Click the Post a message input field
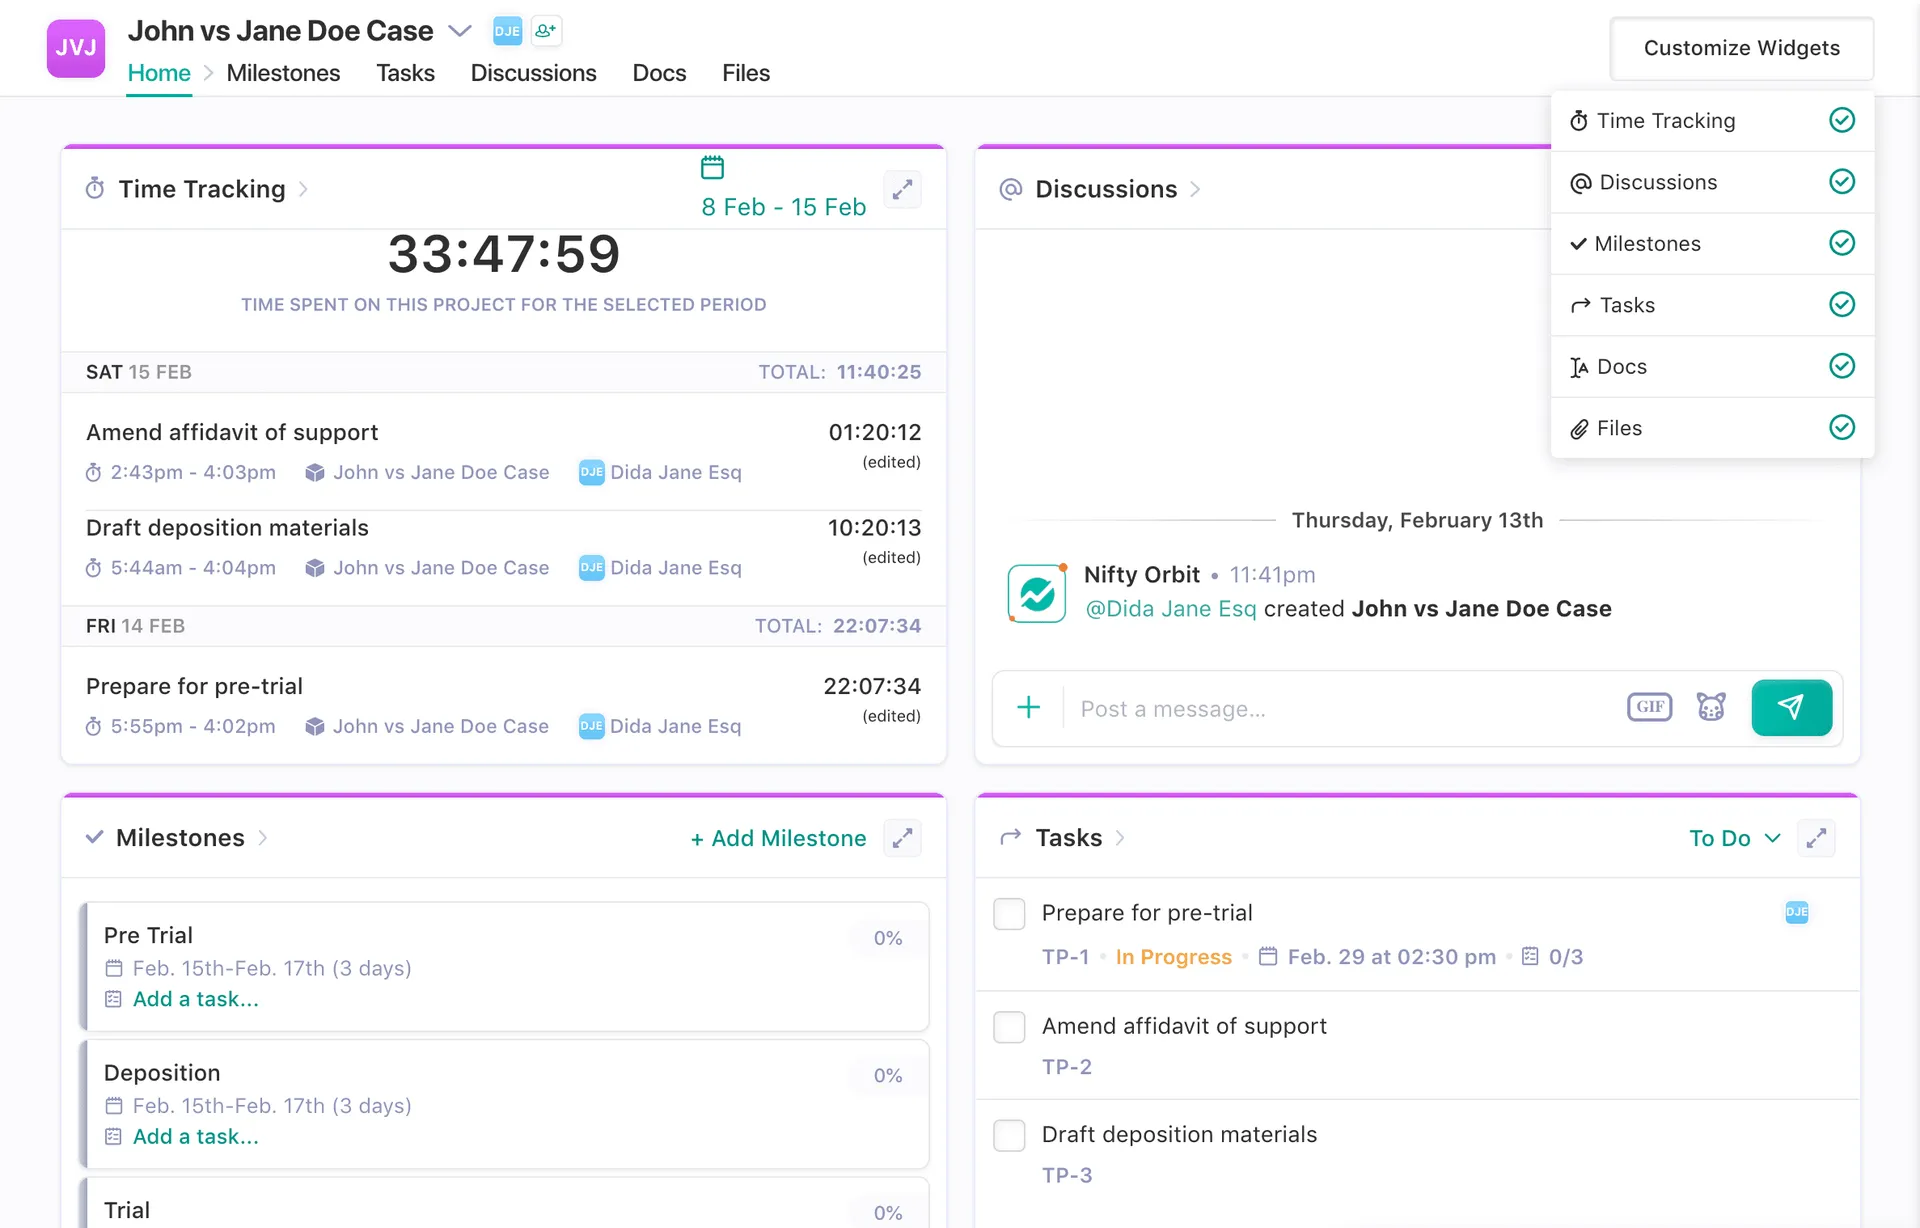Viewport: 1920px width, 1228px height. (x=1300, y=707)
